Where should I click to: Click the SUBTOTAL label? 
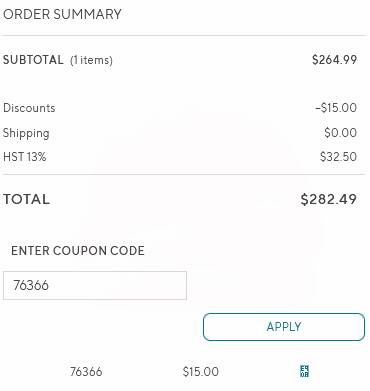click(x=33, y=60)
